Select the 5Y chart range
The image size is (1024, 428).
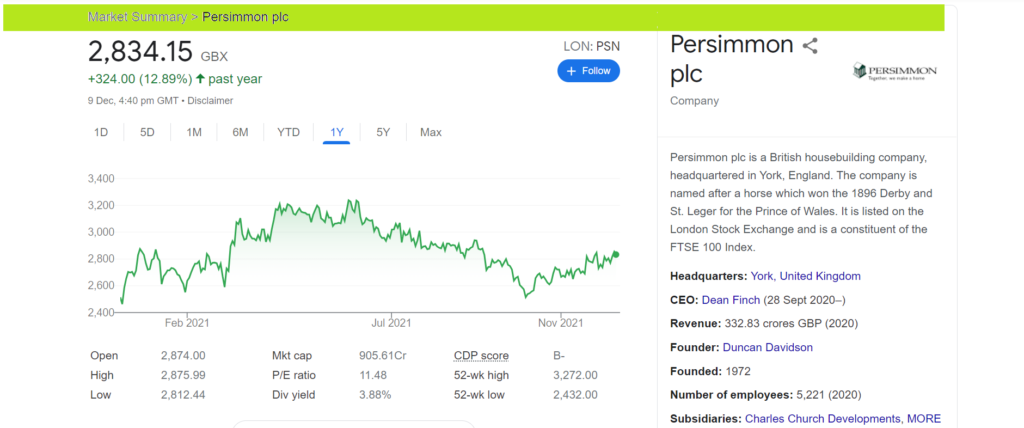[383, 132]
